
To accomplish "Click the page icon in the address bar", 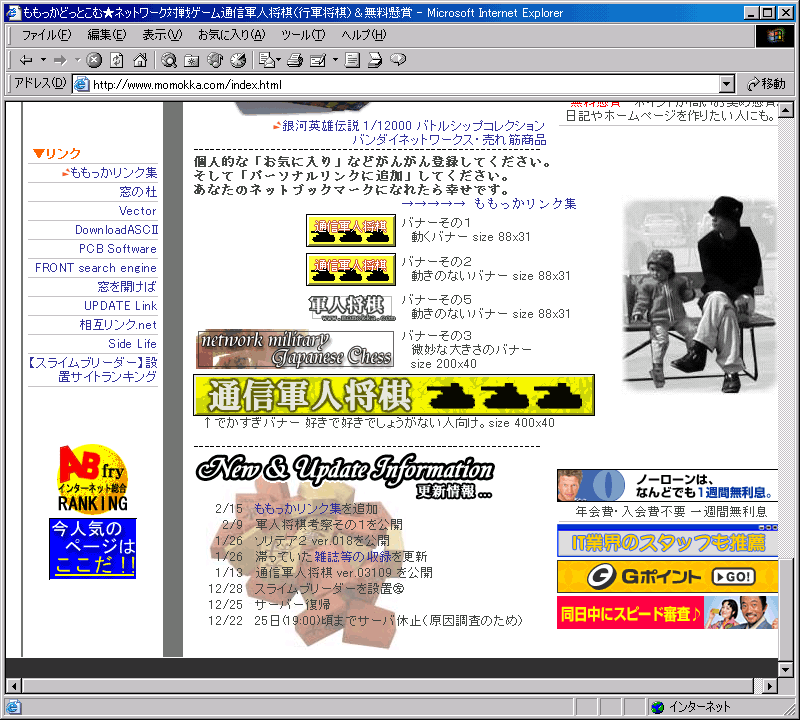I will coord(82,84).
